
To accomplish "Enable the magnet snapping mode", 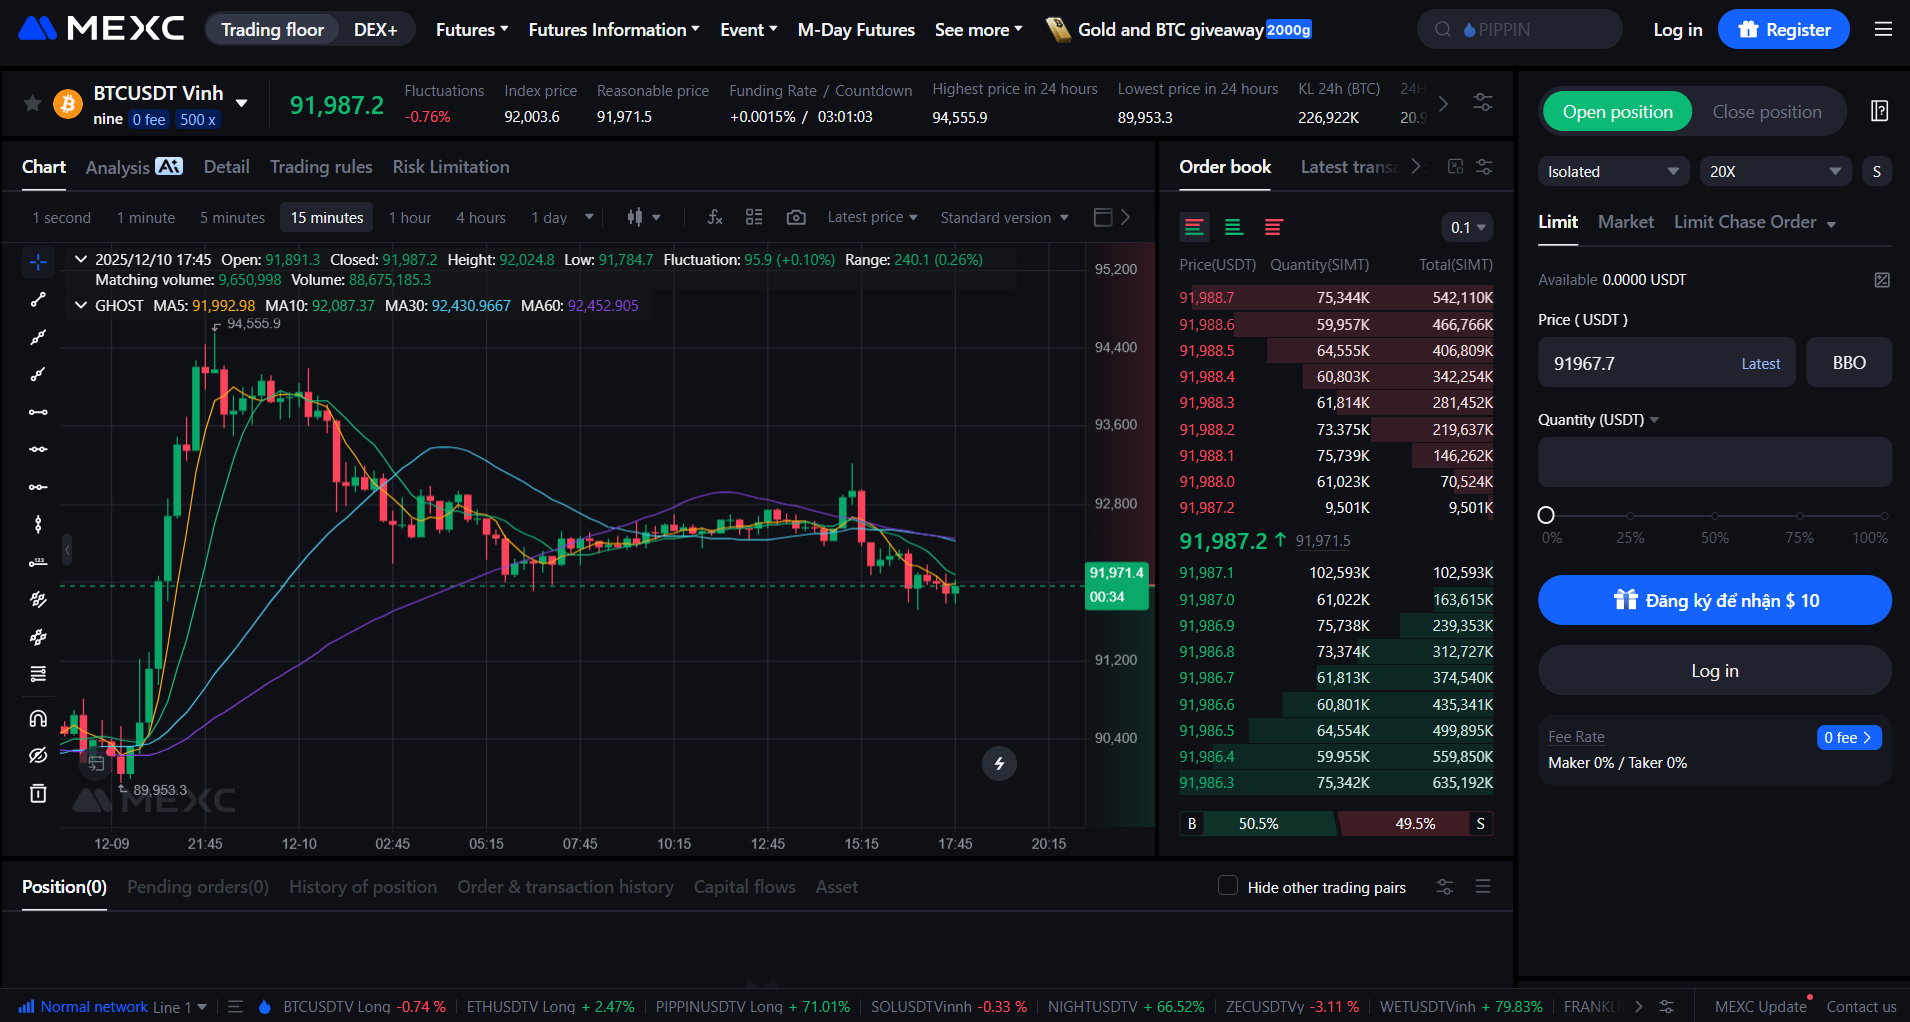I will pos(38,717).
